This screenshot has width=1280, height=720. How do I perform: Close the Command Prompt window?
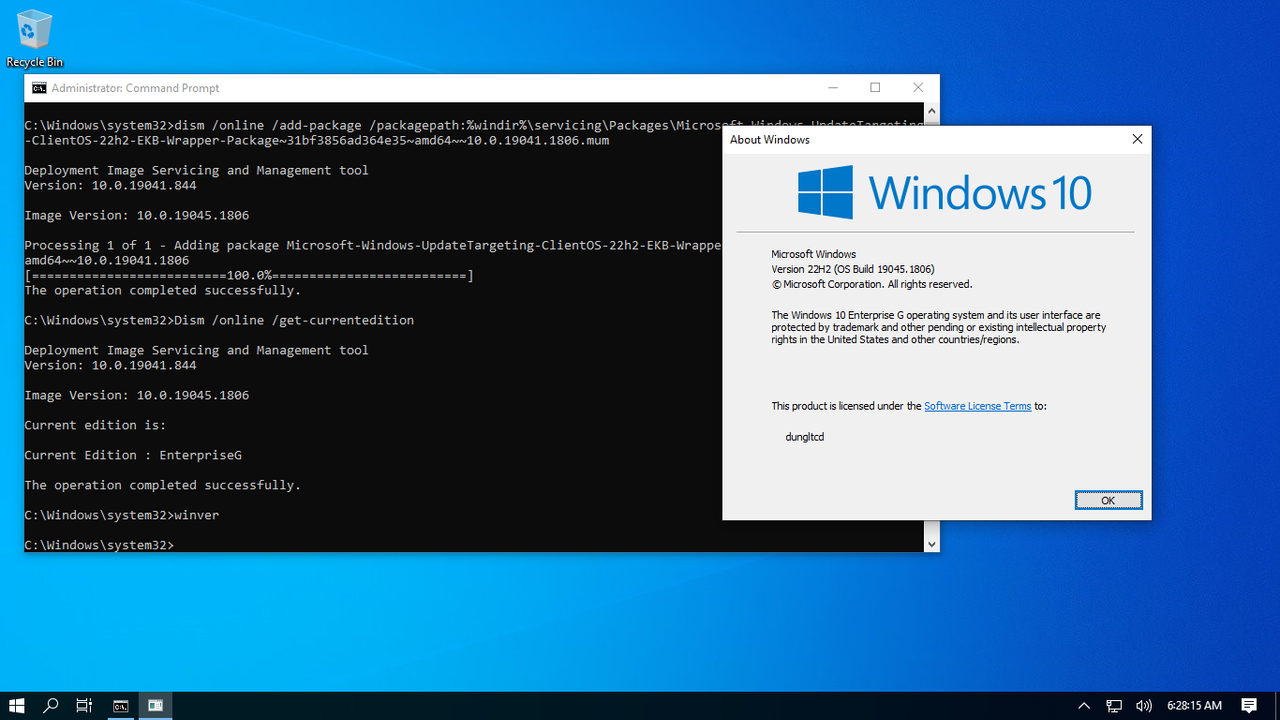pyautogui.click(x=918, y=88)
